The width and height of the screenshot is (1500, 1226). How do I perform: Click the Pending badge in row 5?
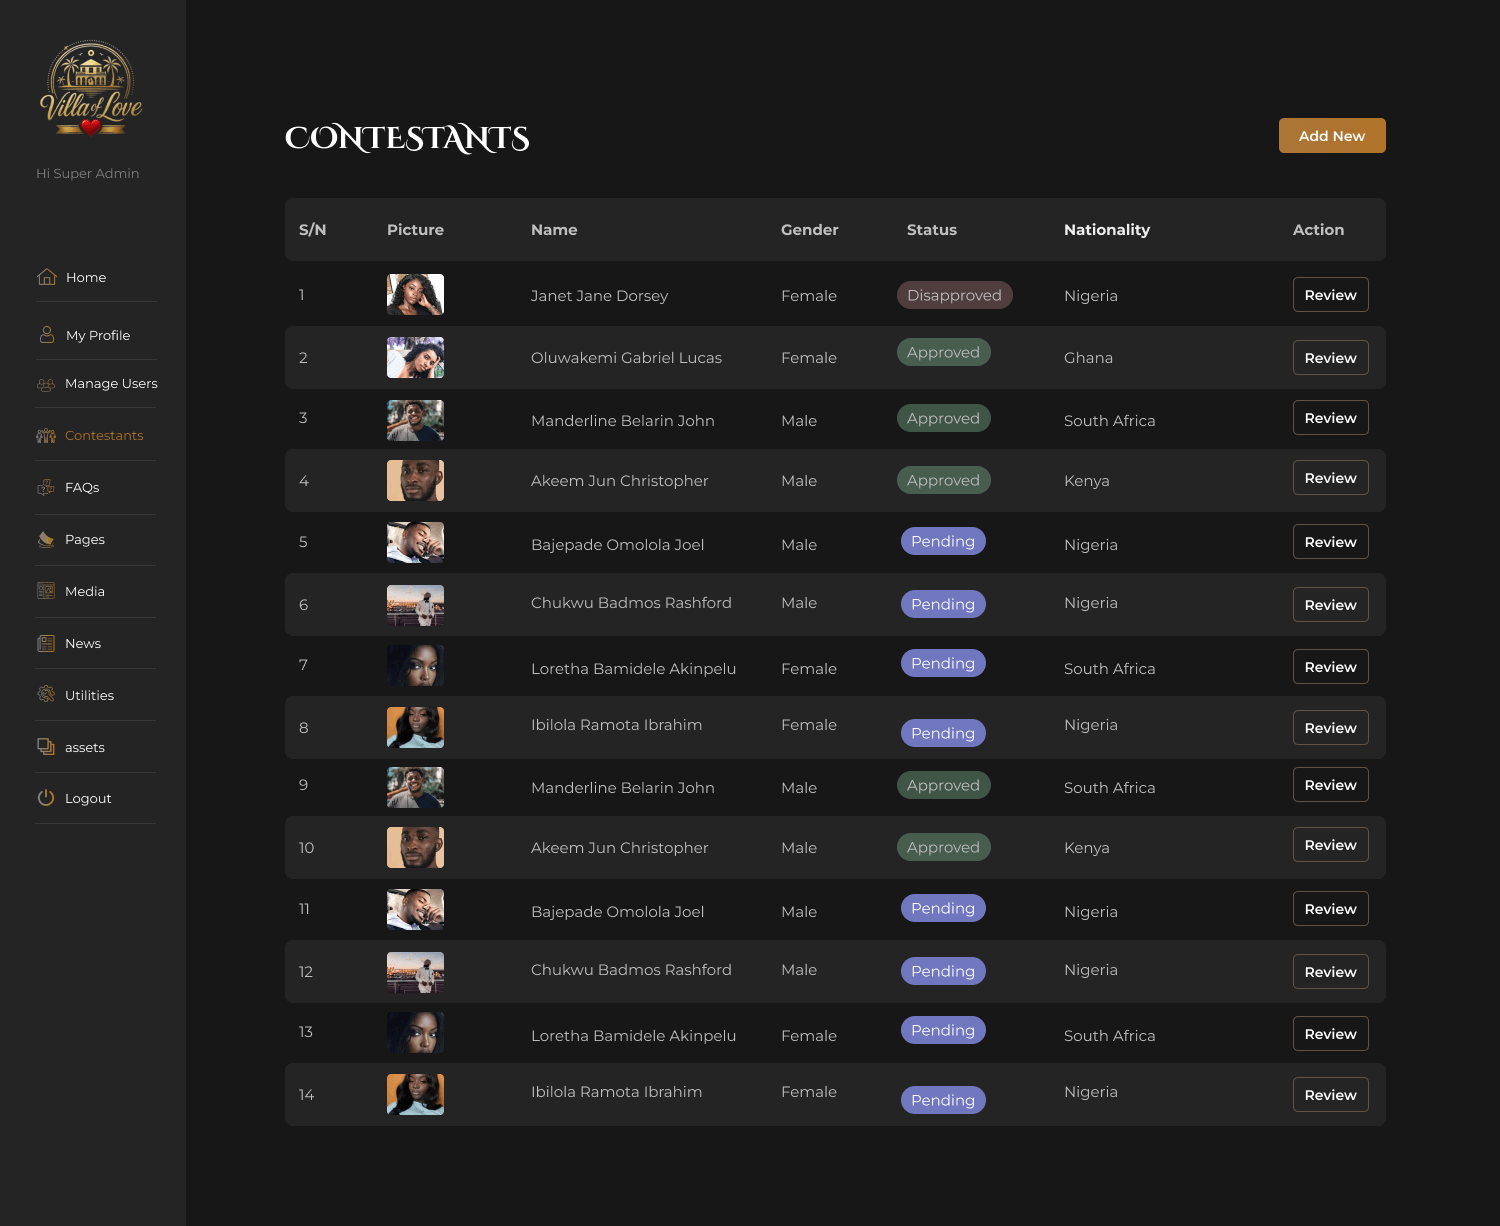(942, 541)
